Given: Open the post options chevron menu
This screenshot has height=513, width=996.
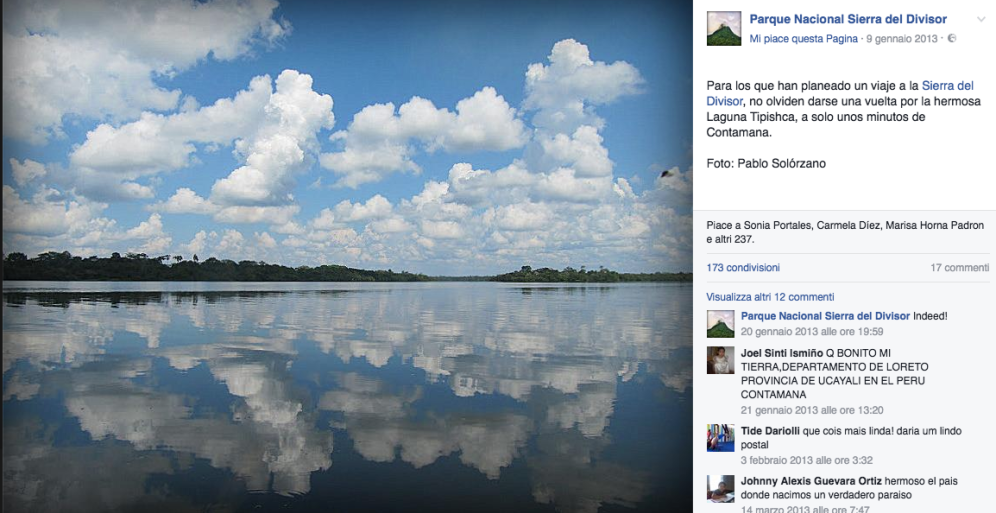Looking at the screenshot, I should (984, 18).
